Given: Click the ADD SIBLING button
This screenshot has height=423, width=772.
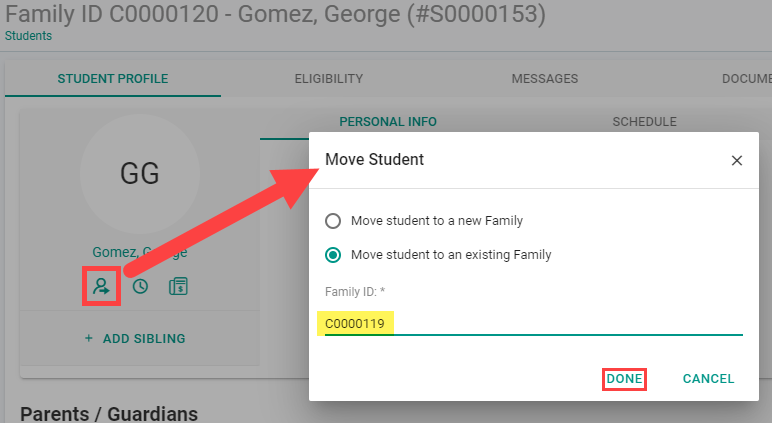Looking at the screenshot, I should [x=135, y=338].
